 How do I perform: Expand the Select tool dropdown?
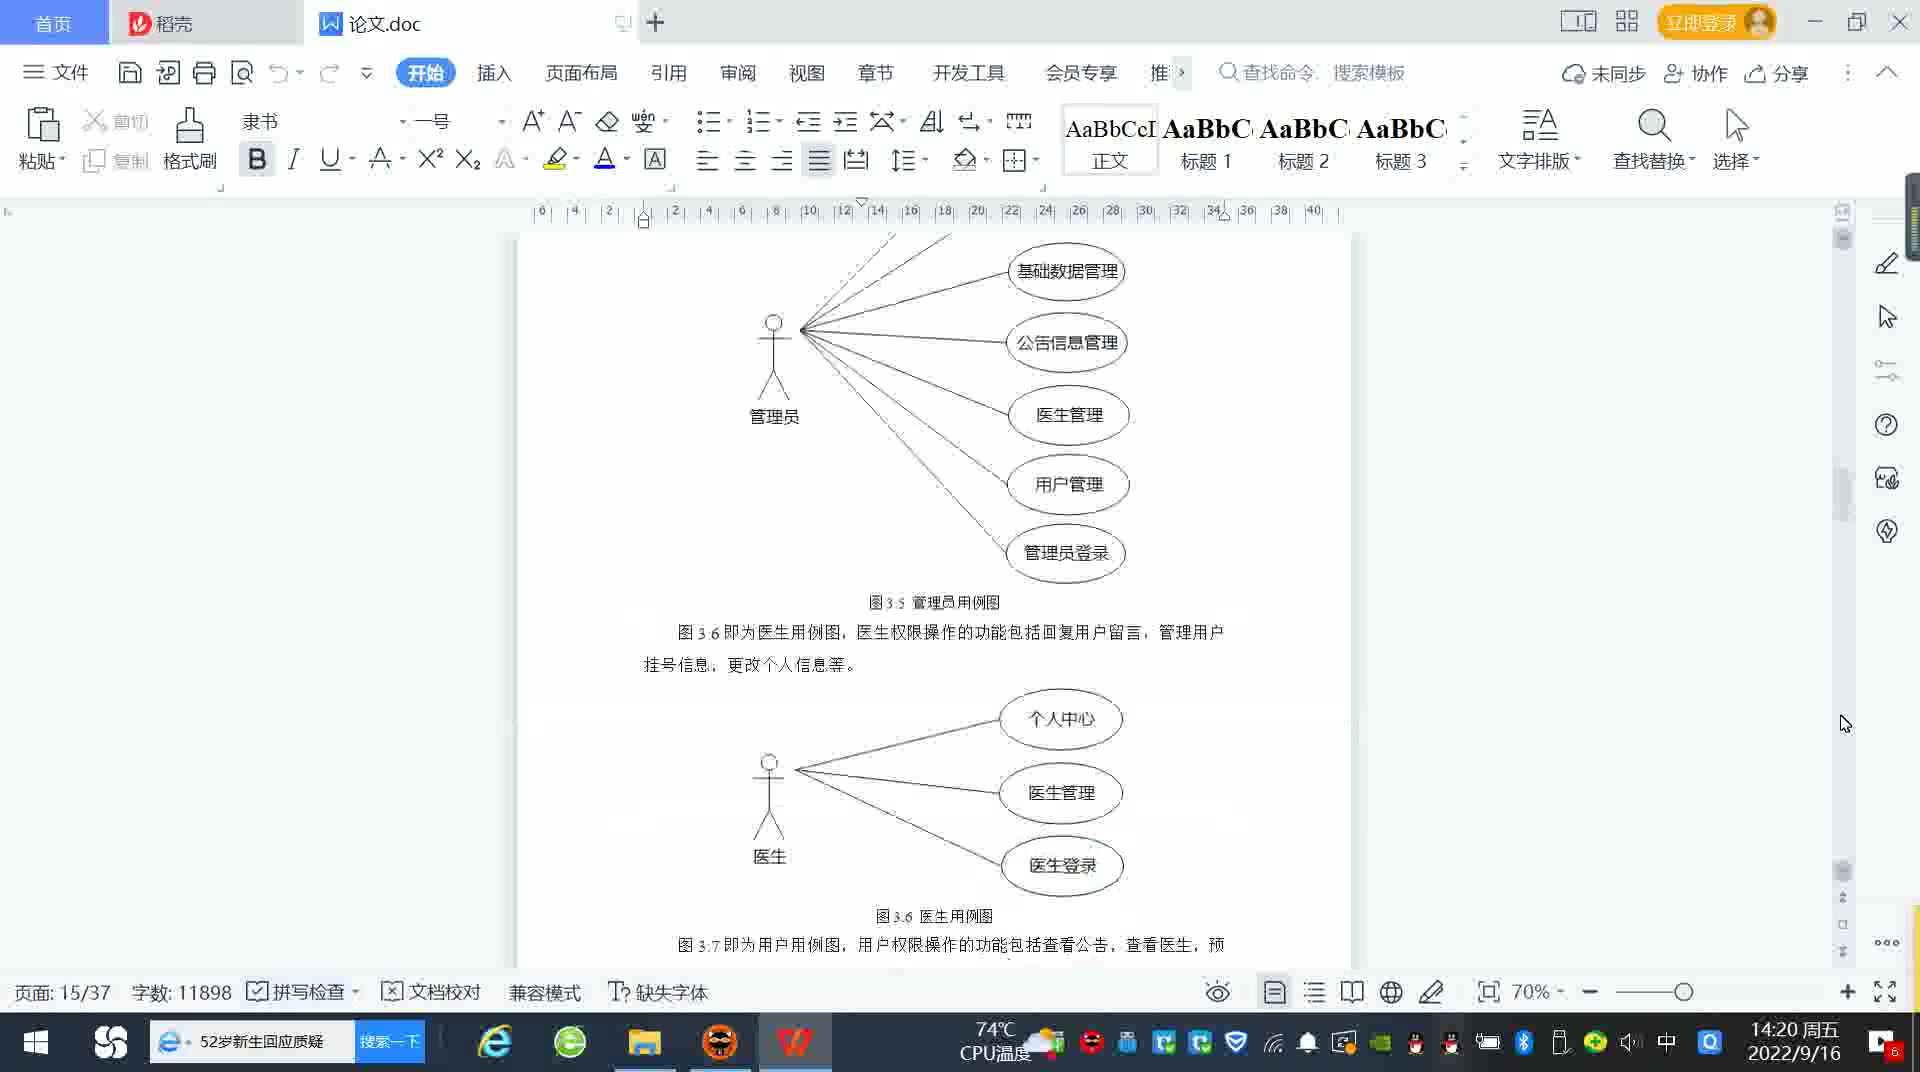[x=1756, y=160]
